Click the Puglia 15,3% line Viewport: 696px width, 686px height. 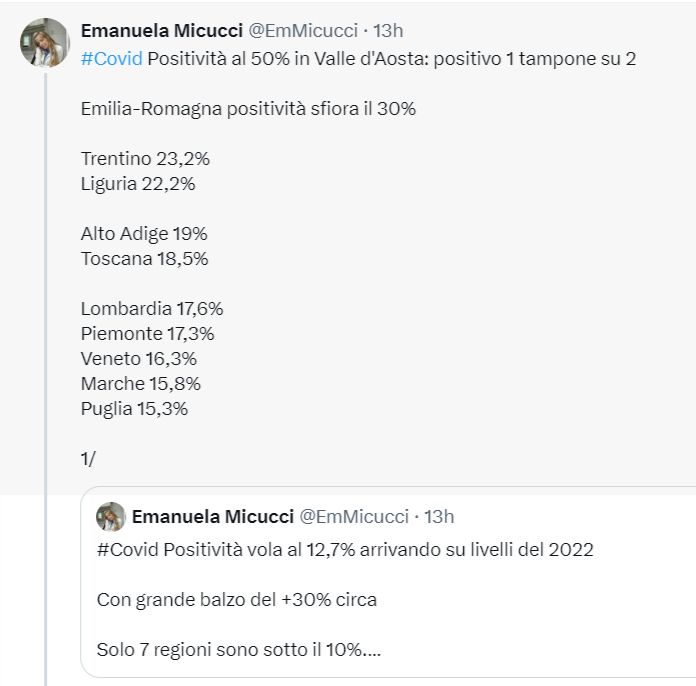tap(134, 408)
